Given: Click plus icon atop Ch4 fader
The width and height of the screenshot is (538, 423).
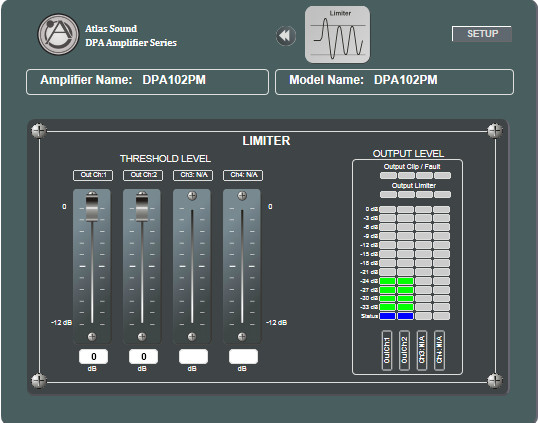Looking at the screenshot, I should point(242,196).
